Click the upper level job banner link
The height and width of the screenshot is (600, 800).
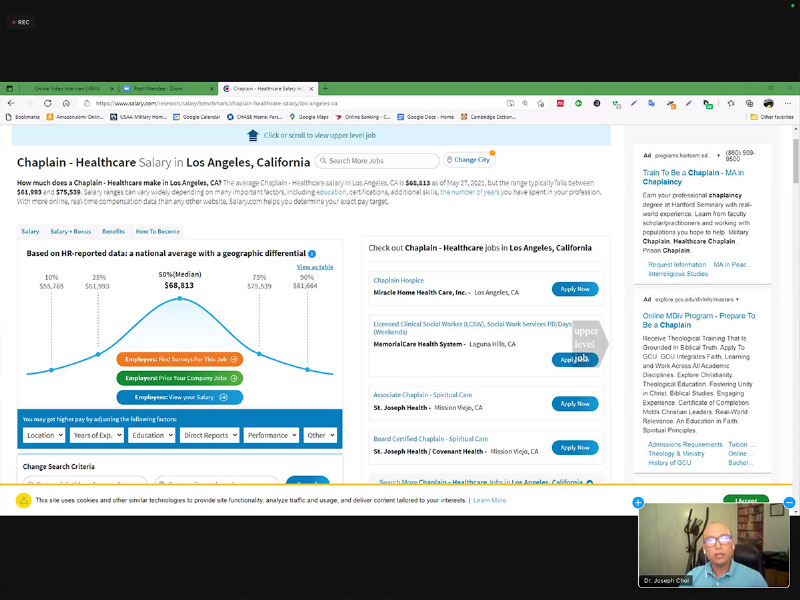tap(311, 135)
